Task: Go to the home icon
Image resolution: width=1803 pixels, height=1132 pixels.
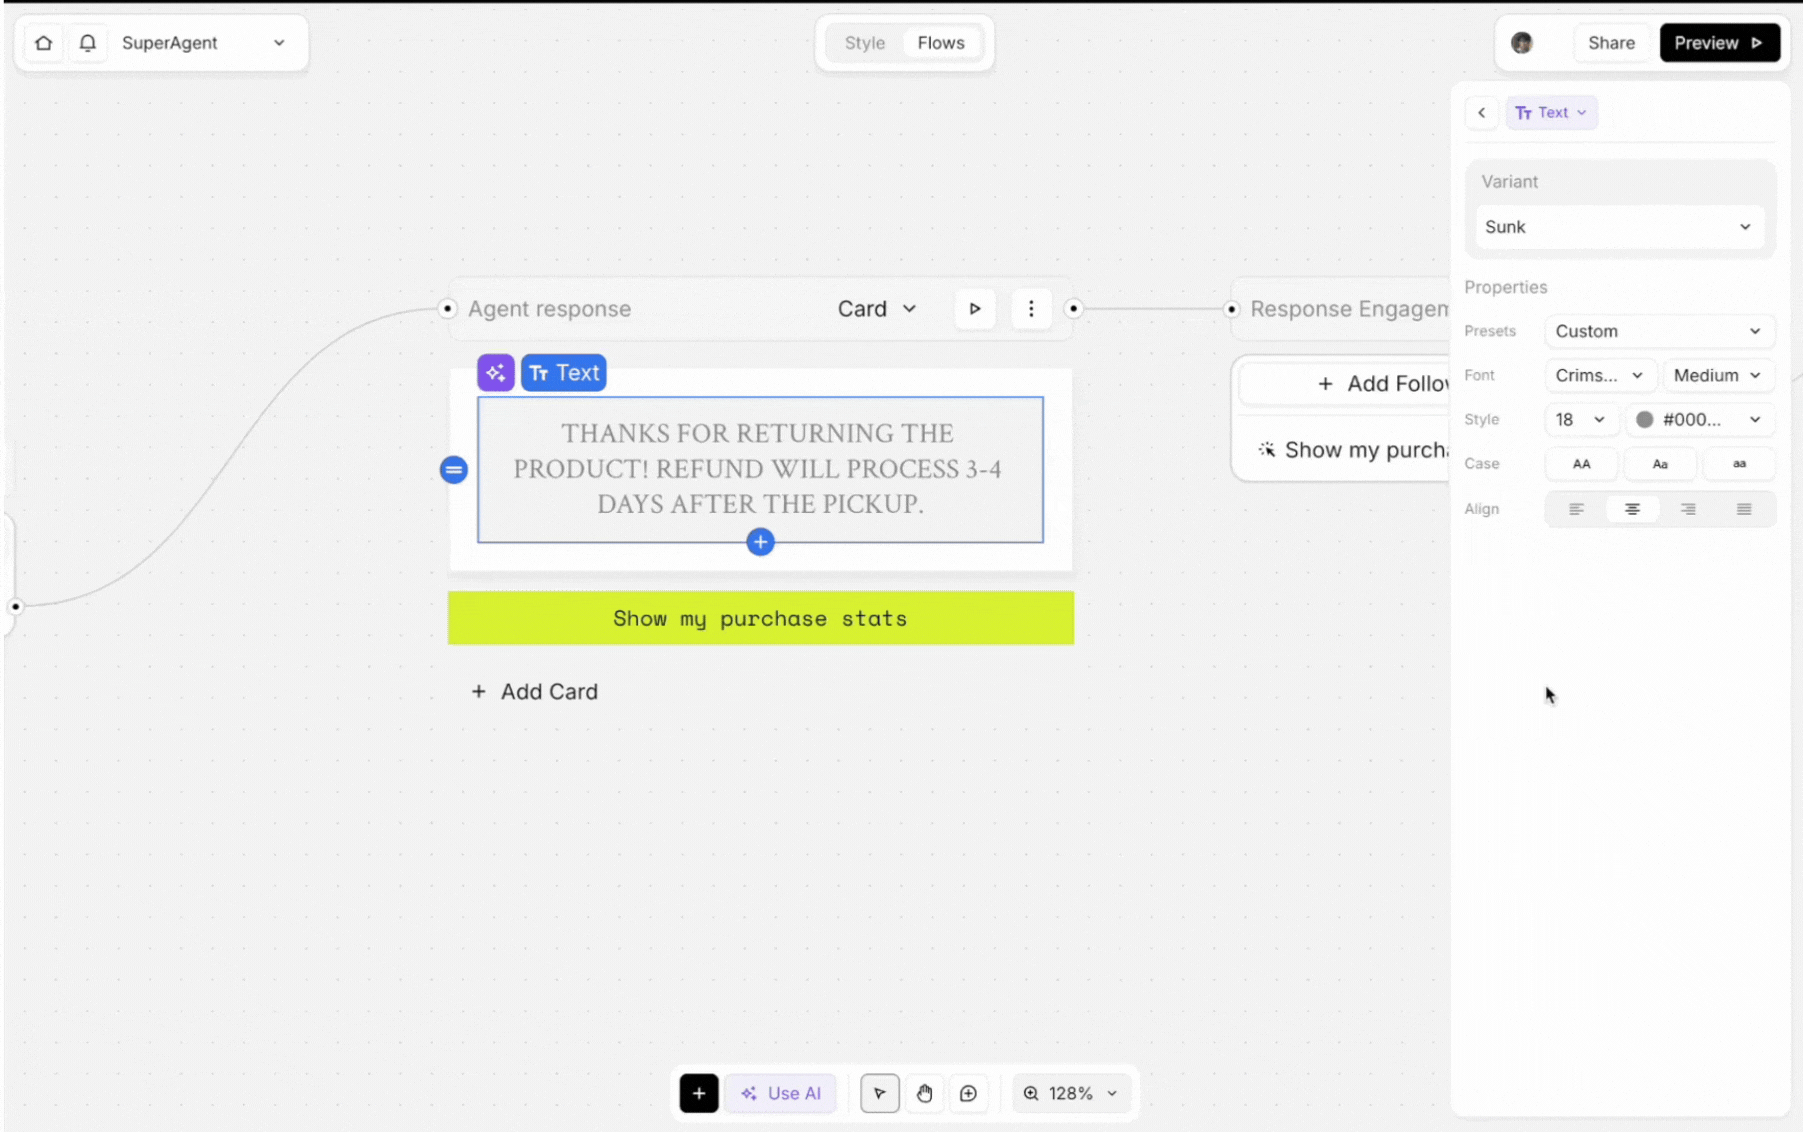Action: (x=43, y=43)
